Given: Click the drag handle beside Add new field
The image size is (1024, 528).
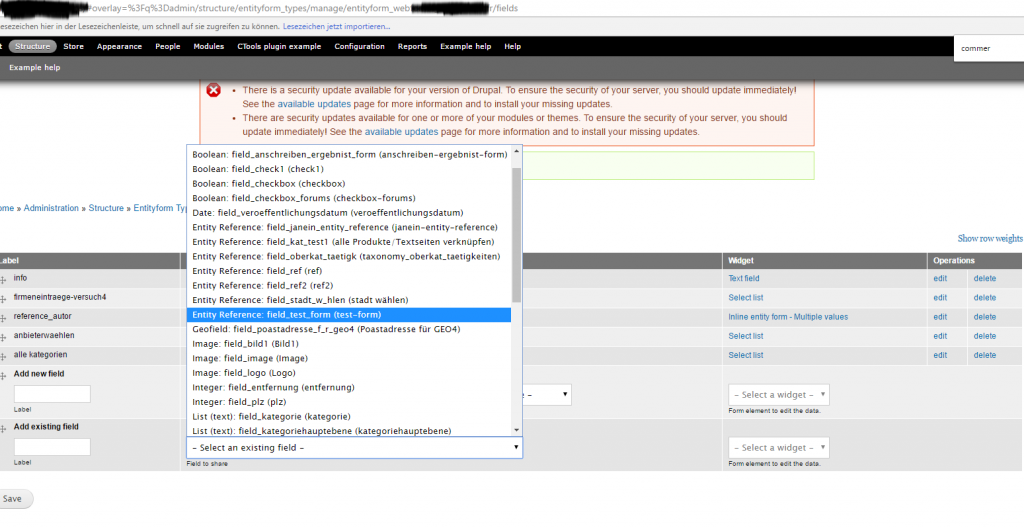Looking at the screenshot, I should pyautogui.click(x=3, y=375).
